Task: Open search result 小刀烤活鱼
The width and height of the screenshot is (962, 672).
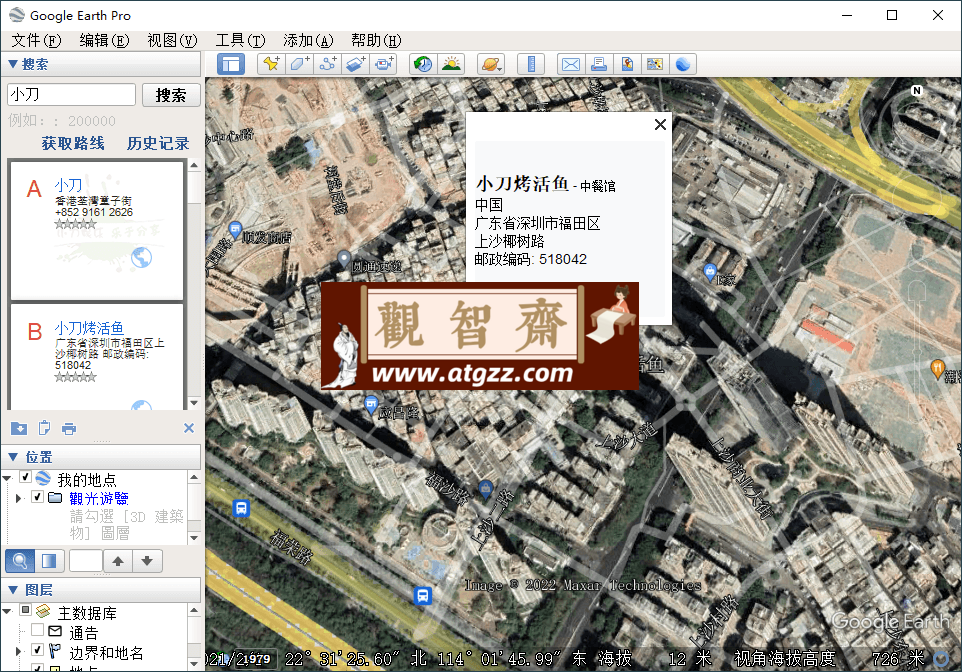Action: (89, 328)
